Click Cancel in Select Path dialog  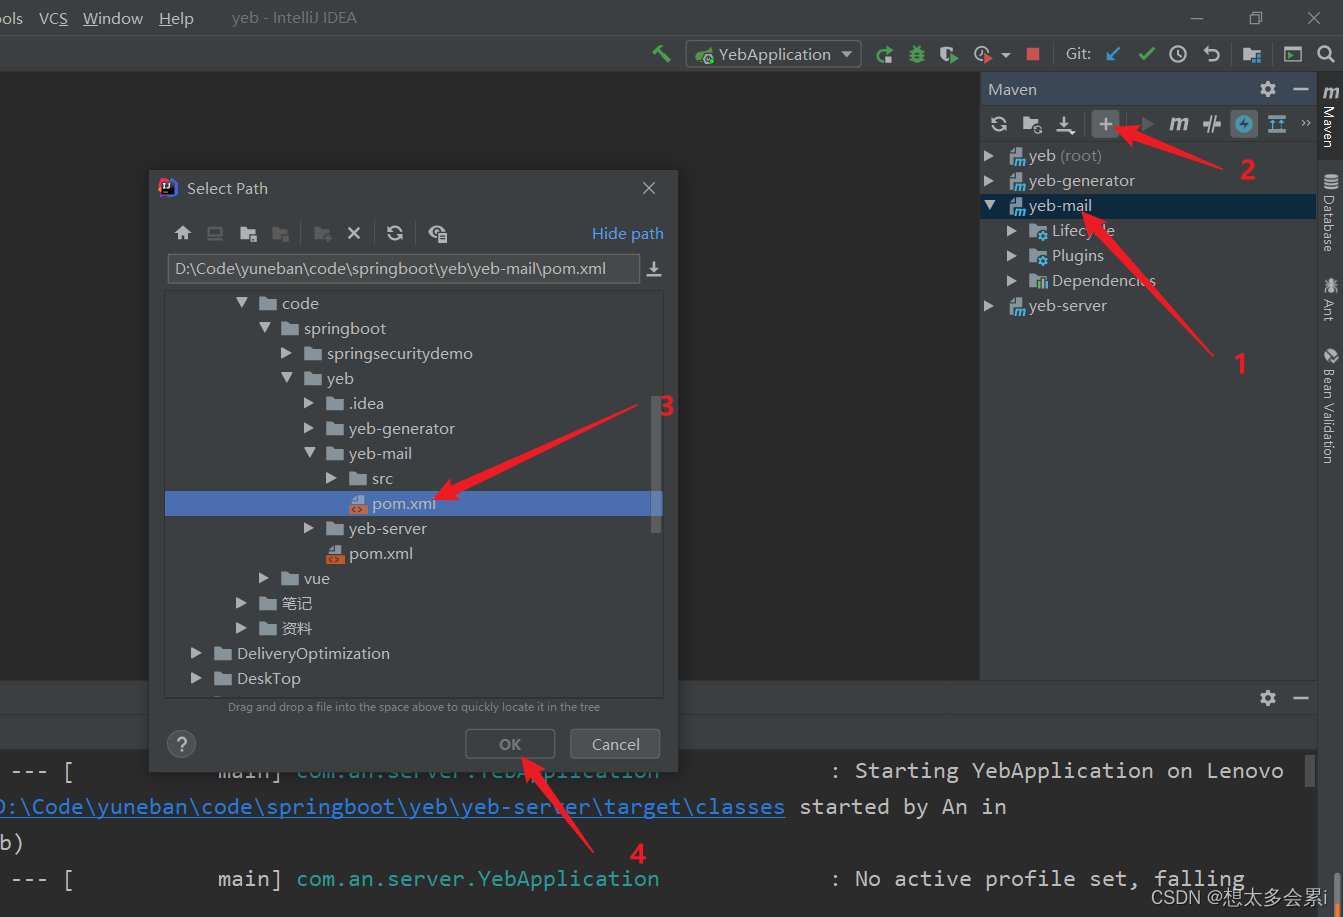(x=615, y=744)
